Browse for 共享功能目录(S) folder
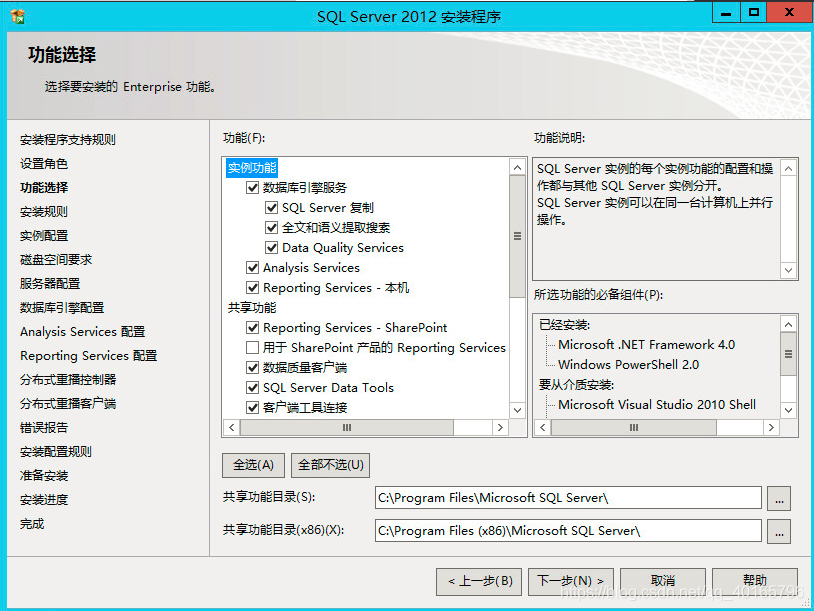 click(779, 498)
